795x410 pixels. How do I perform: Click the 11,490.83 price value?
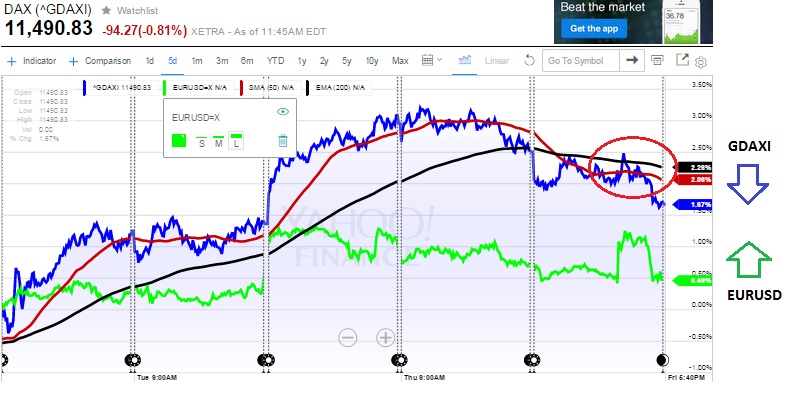pyautogui.click(x=49, y=28)
